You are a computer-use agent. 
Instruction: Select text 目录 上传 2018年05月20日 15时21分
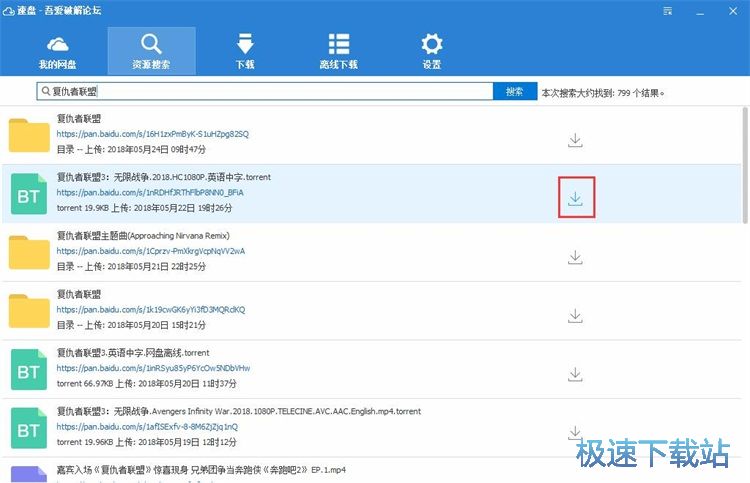[x=131, y=325]
